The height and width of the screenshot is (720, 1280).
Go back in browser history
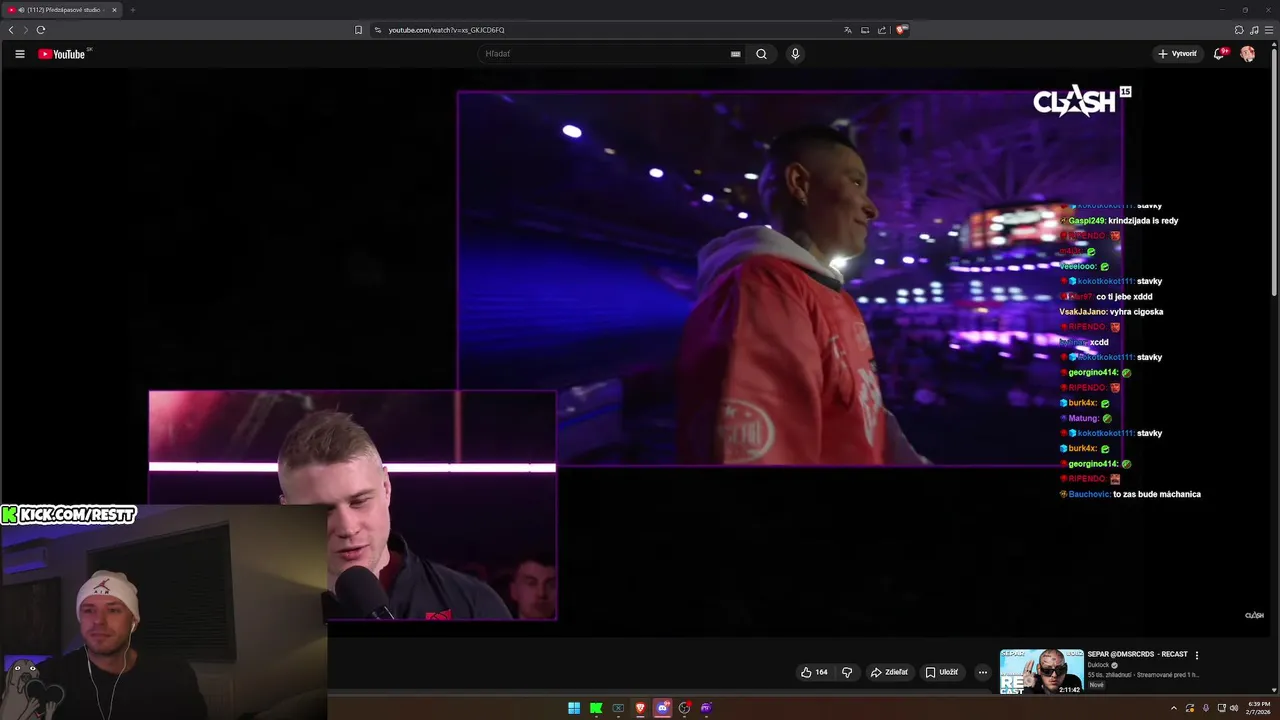click(11, 30)
